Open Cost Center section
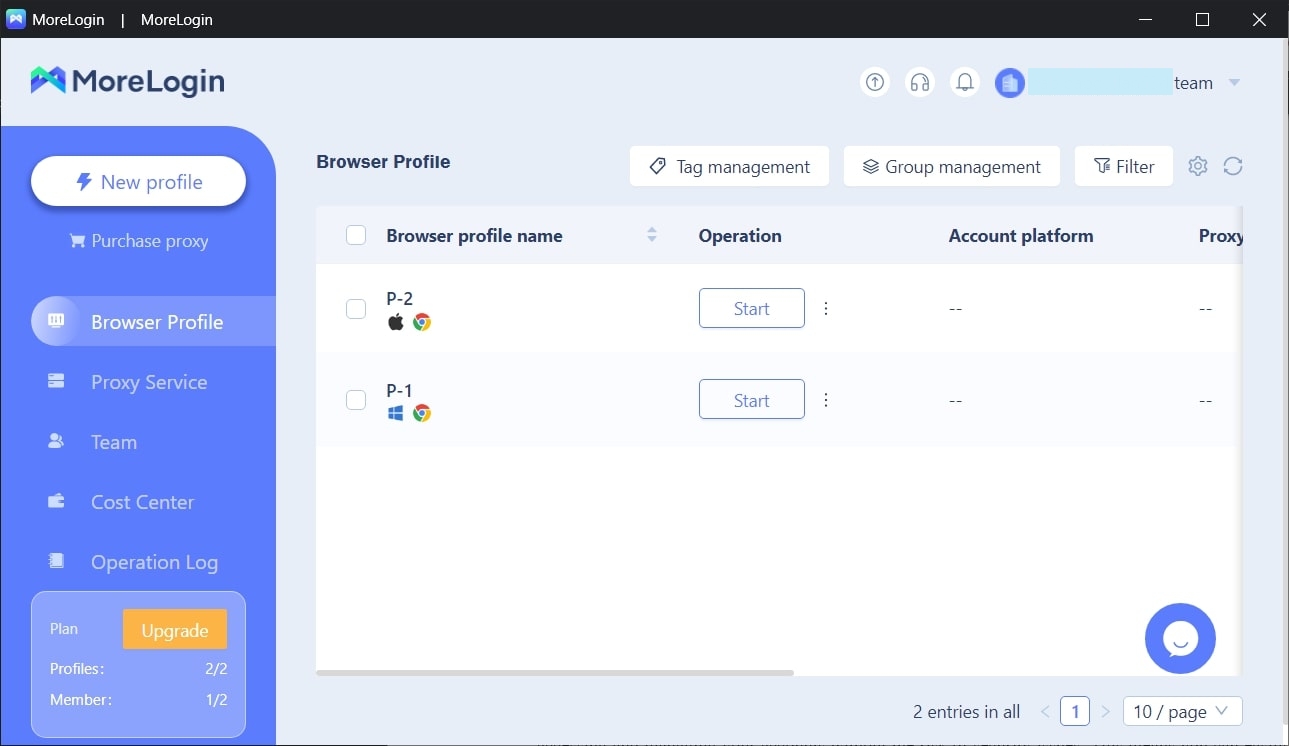 [x=142, y=502]
